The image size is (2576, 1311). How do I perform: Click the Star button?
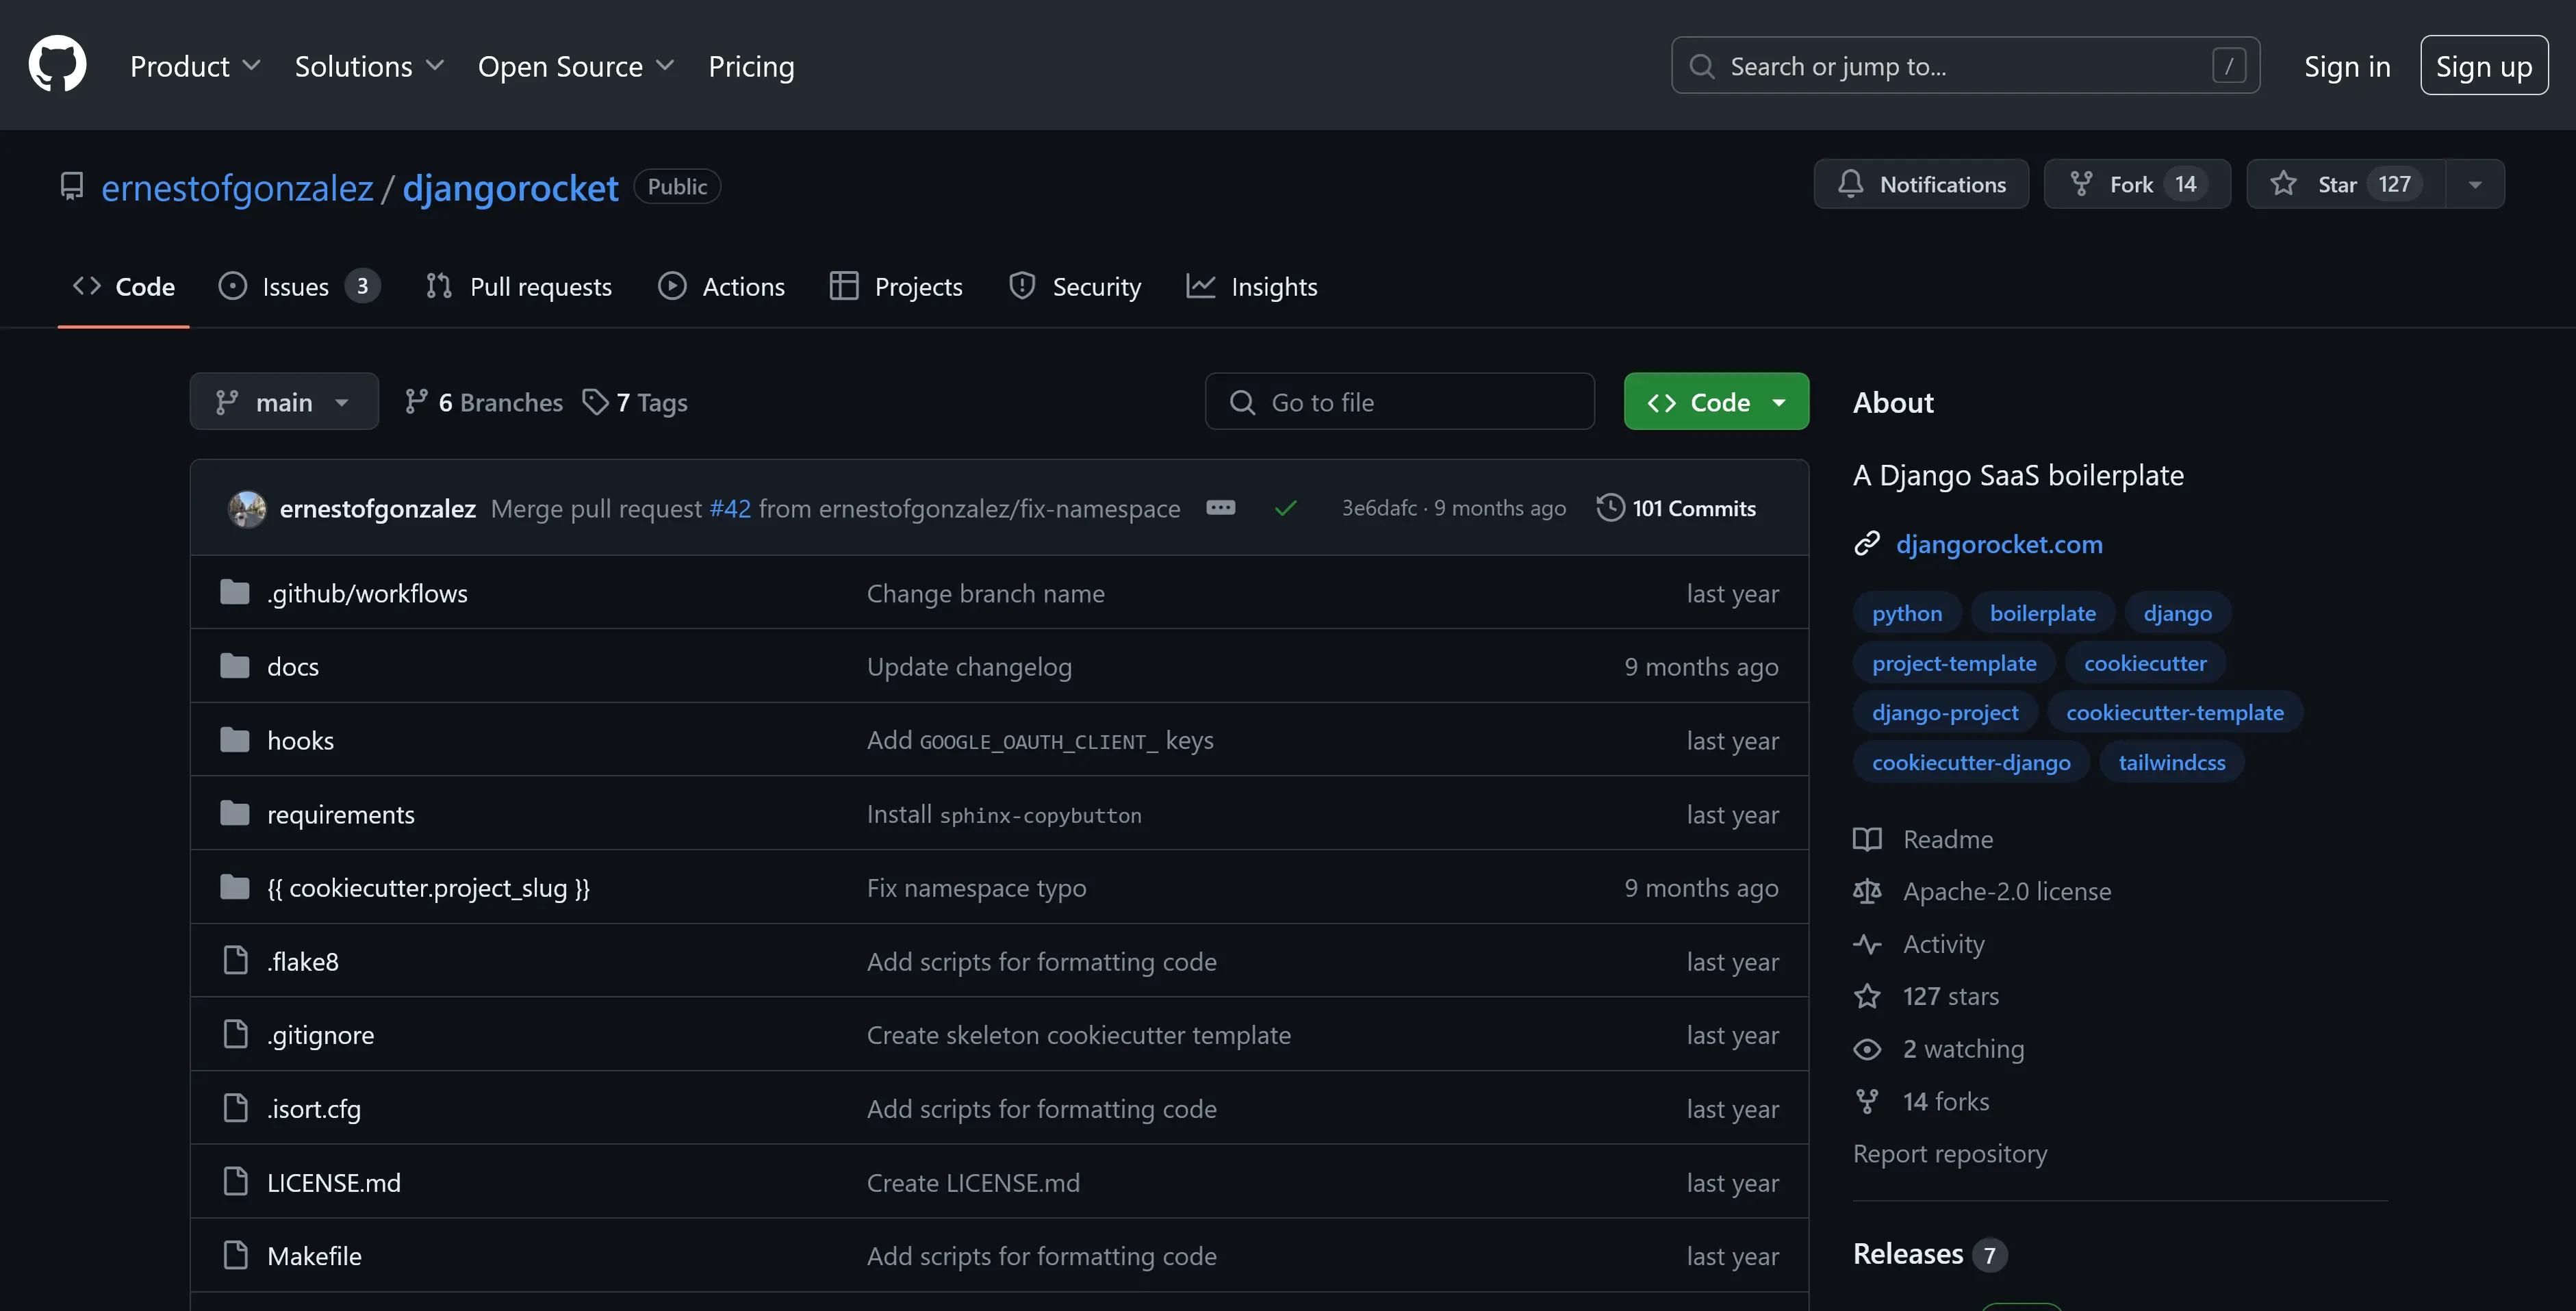(x=2345, y=184)
